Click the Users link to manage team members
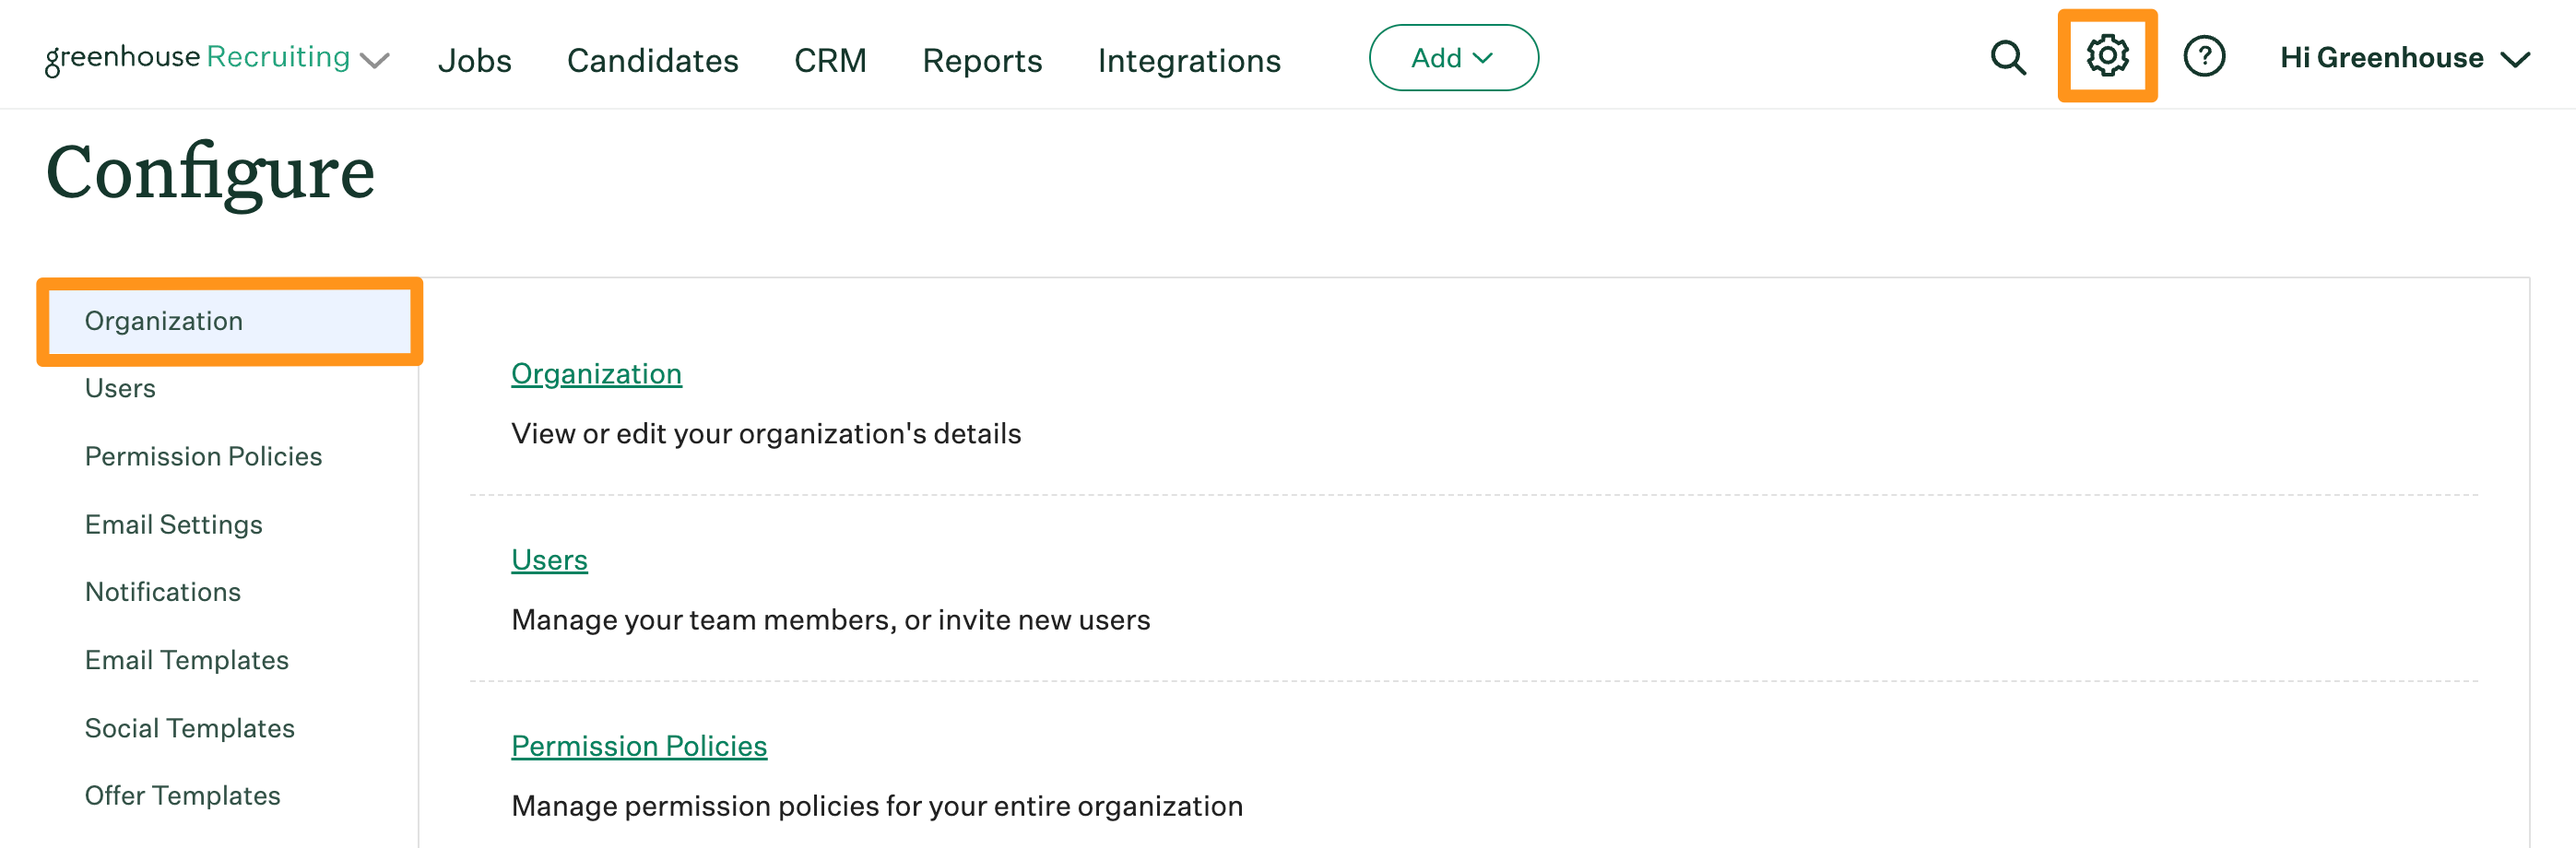Image resolution: width=2576 pixels, height=848 pixels. pyautogui.click(x=549, y=560)
